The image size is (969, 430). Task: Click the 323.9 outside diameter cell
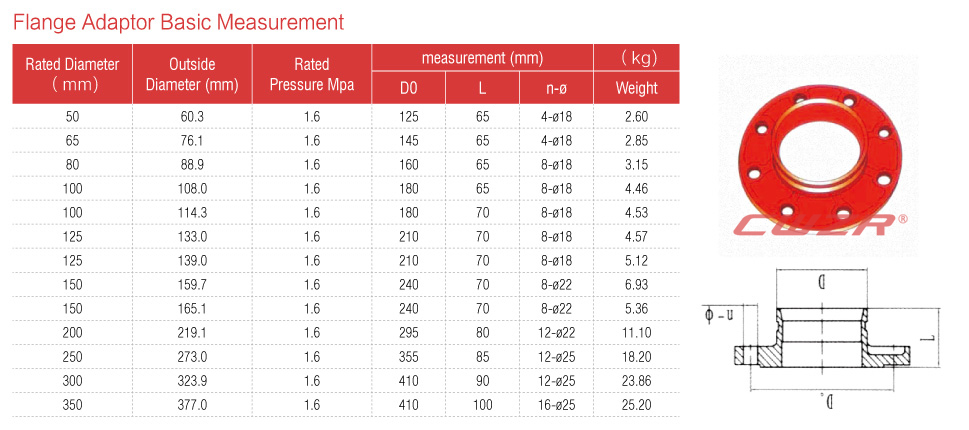click(x=192, y=381)
